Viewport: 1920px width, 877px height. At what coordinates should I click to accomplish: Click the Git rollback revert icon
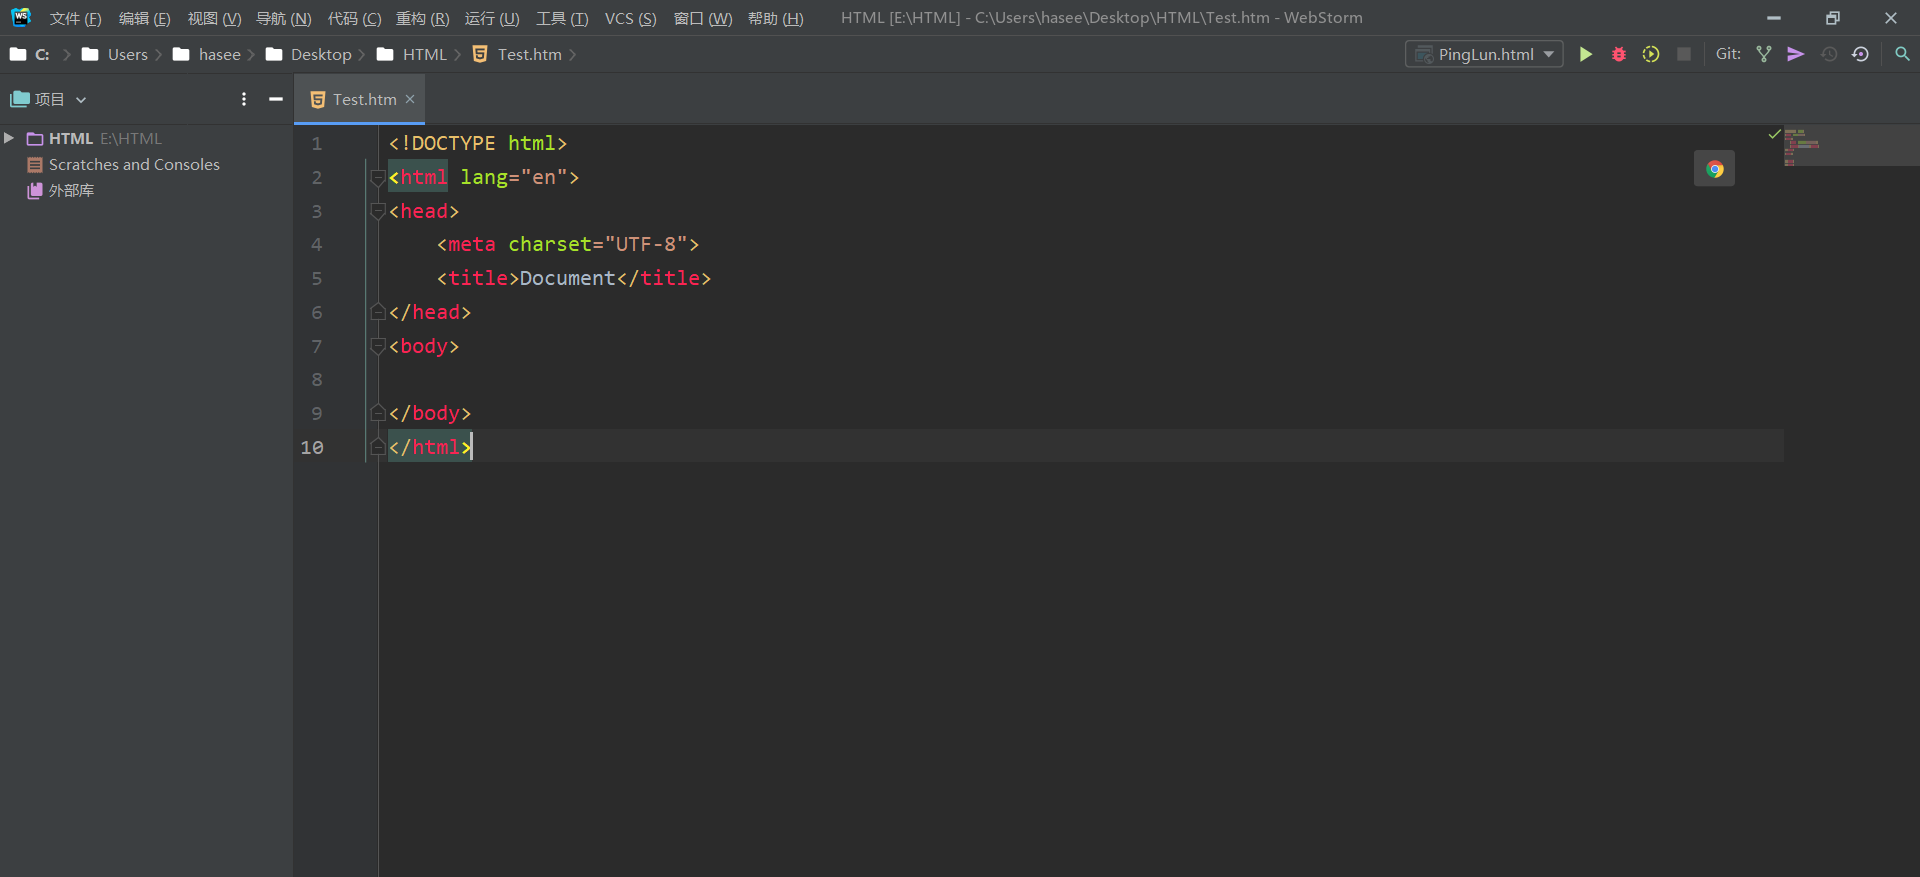pyautogui.click(x=1860, y=54)
